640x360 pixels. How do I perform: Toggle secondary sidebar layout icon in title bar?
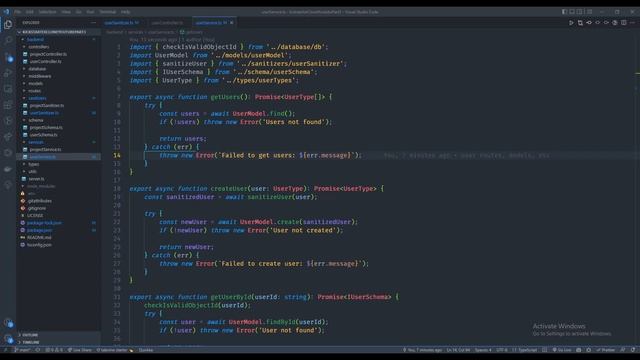click(580, 12)
